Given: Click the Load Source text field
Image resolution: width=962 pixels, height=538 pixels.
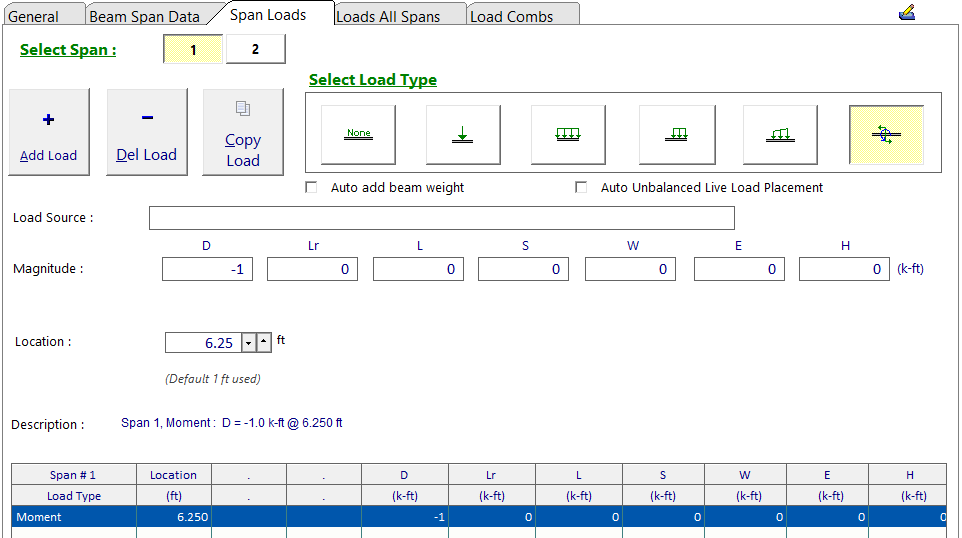Looking at the screenshot, I should pyautogui.click(x=442, y=218).
